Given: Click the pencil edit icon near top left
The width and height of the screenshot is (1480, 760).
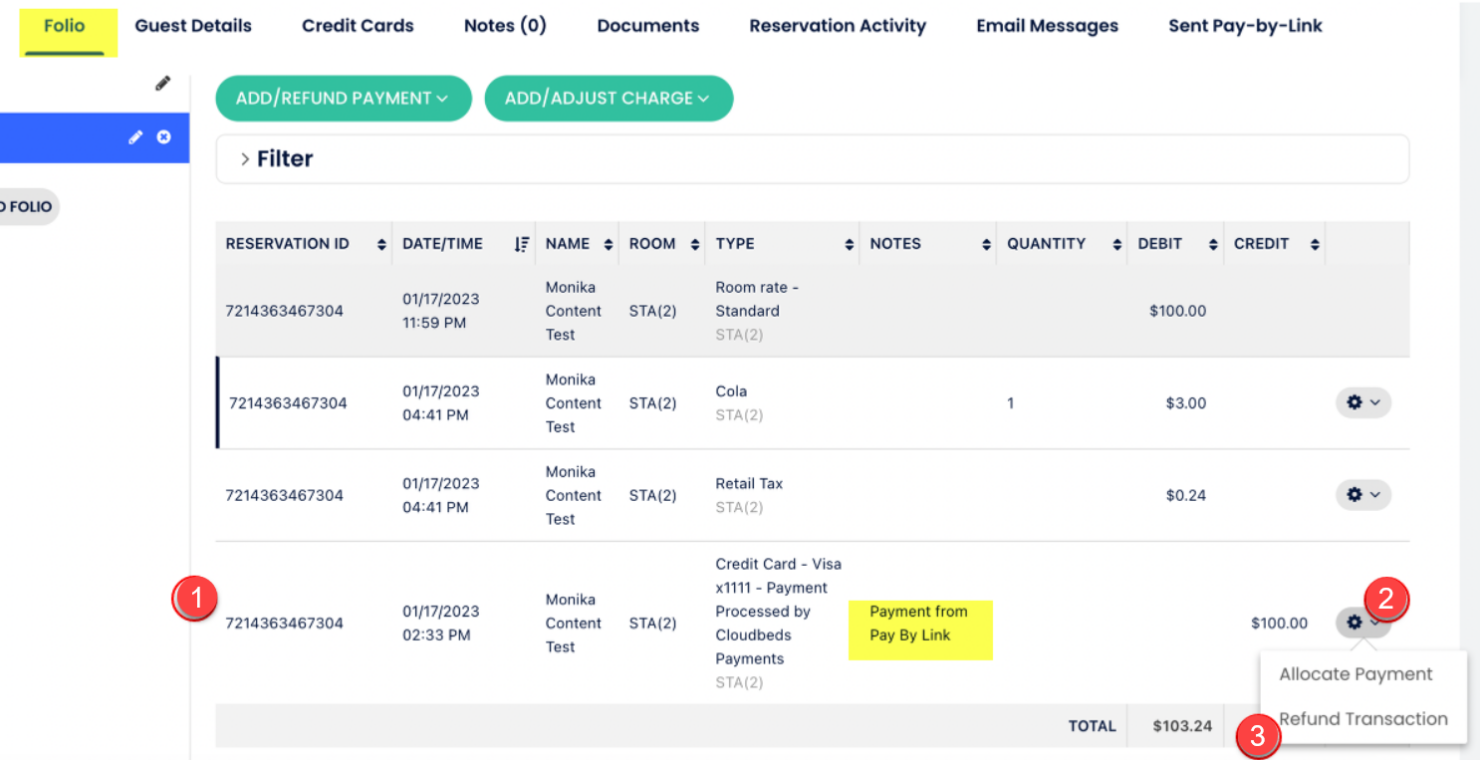Looking at the screenshot, I should (x=163, y=83).
